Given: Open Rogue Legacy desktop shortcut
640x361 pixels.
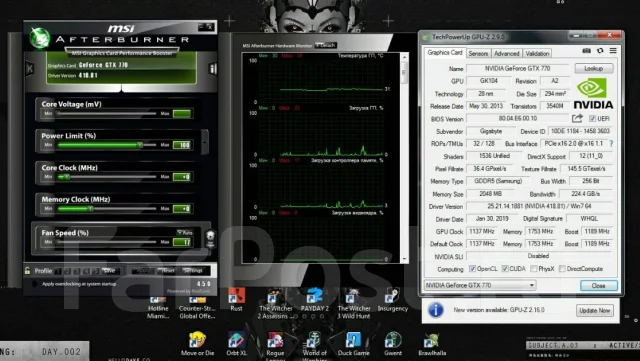Looking at the screenshot, I should 276,346.
